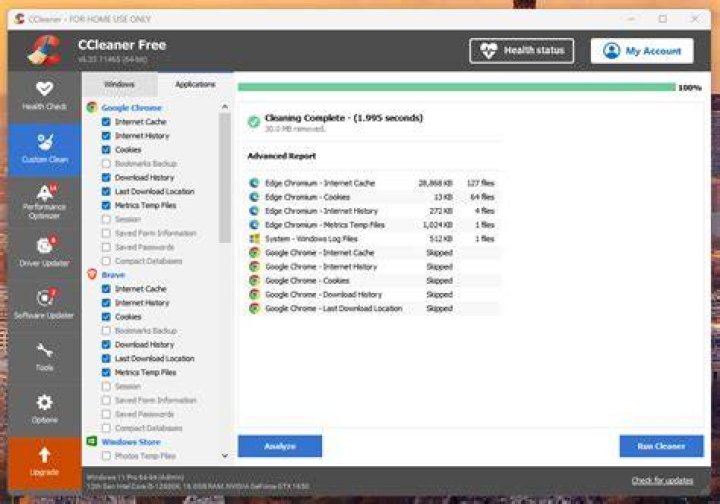Click the CCleaner logo in header

coord(44,50)
